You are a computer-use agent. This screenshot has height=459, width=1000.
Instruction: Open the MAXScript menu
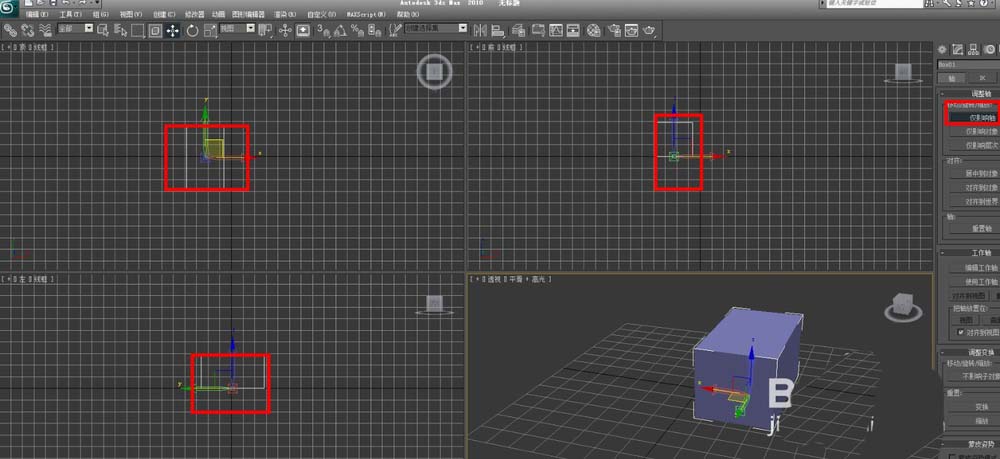coord(367,14)
